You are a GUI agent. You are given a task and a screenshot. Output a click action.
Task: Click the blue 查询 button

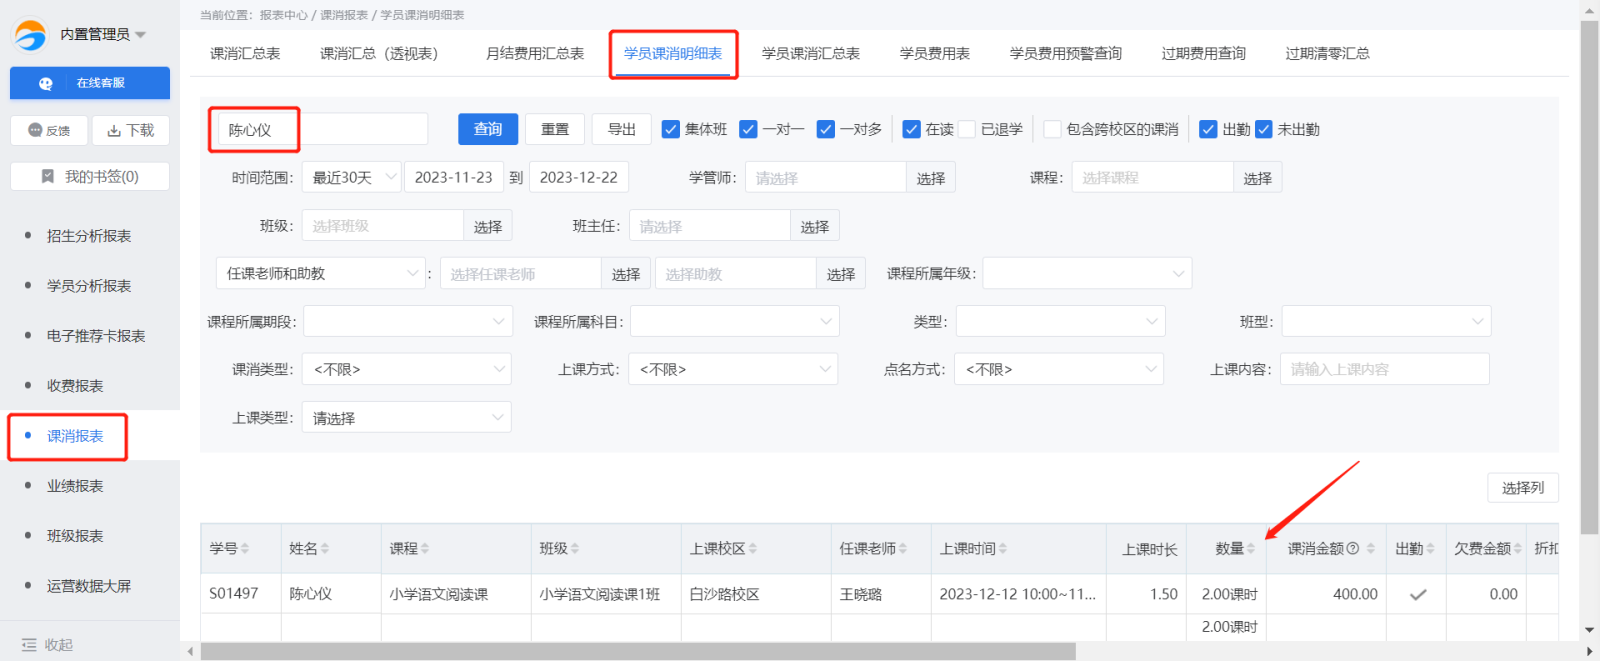[488, 129]
